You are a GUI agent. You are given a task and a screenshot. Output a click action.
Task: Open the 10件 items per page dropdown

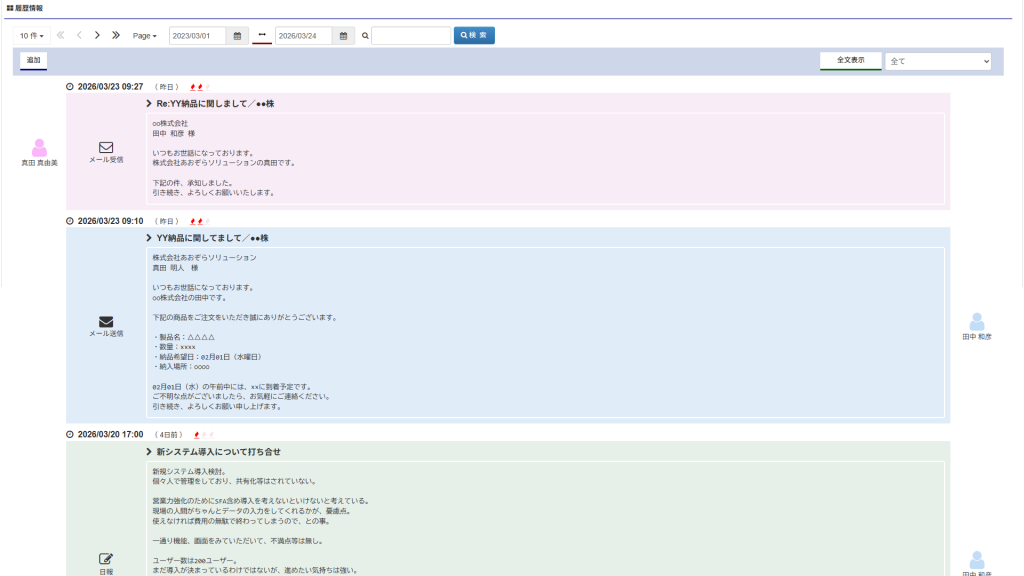(32, 36)
